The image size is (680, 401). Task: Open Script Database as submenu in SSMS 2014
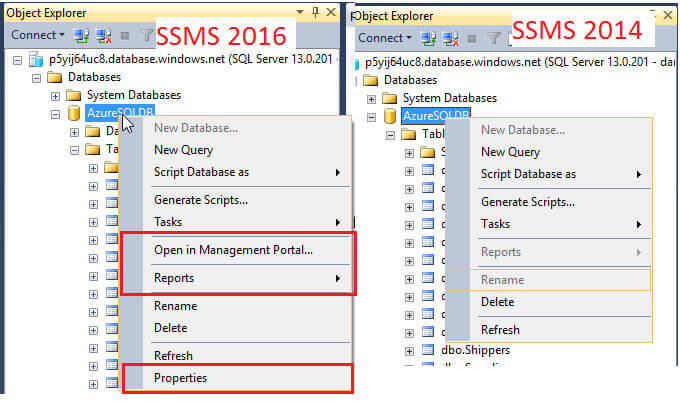(549, 174)
